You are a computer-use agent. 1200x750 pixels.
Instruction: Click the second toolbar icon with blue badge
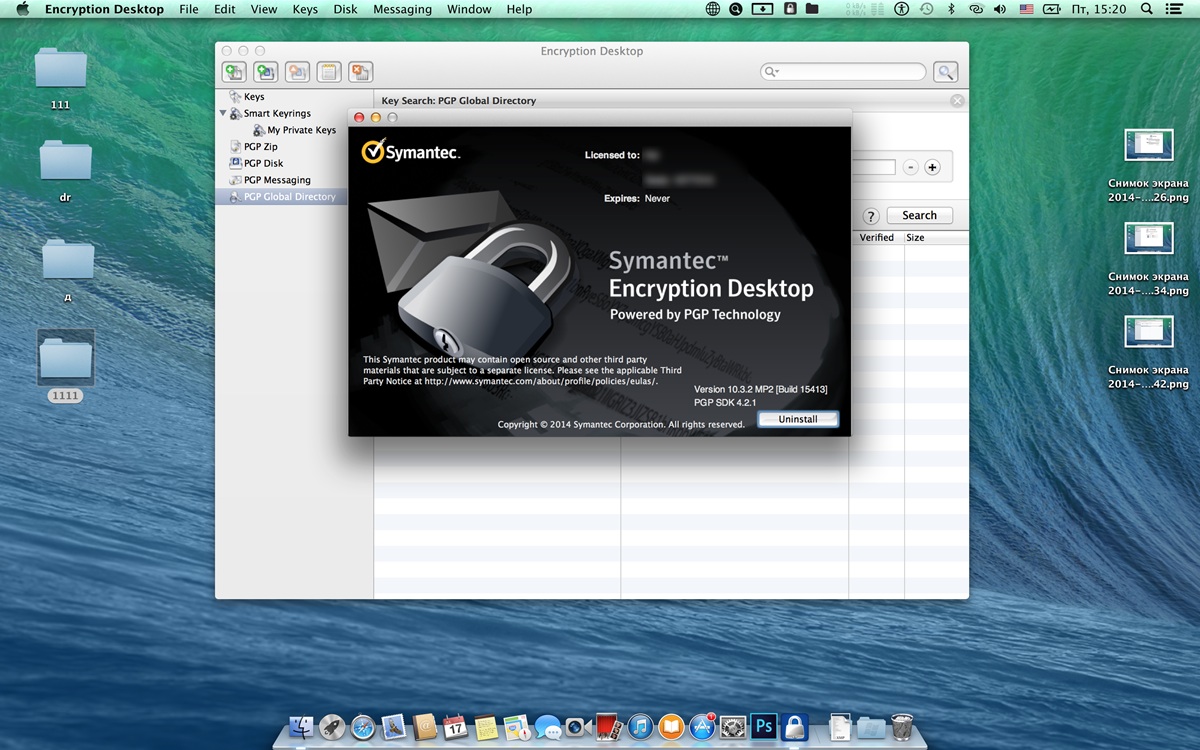tap(265, 71)
